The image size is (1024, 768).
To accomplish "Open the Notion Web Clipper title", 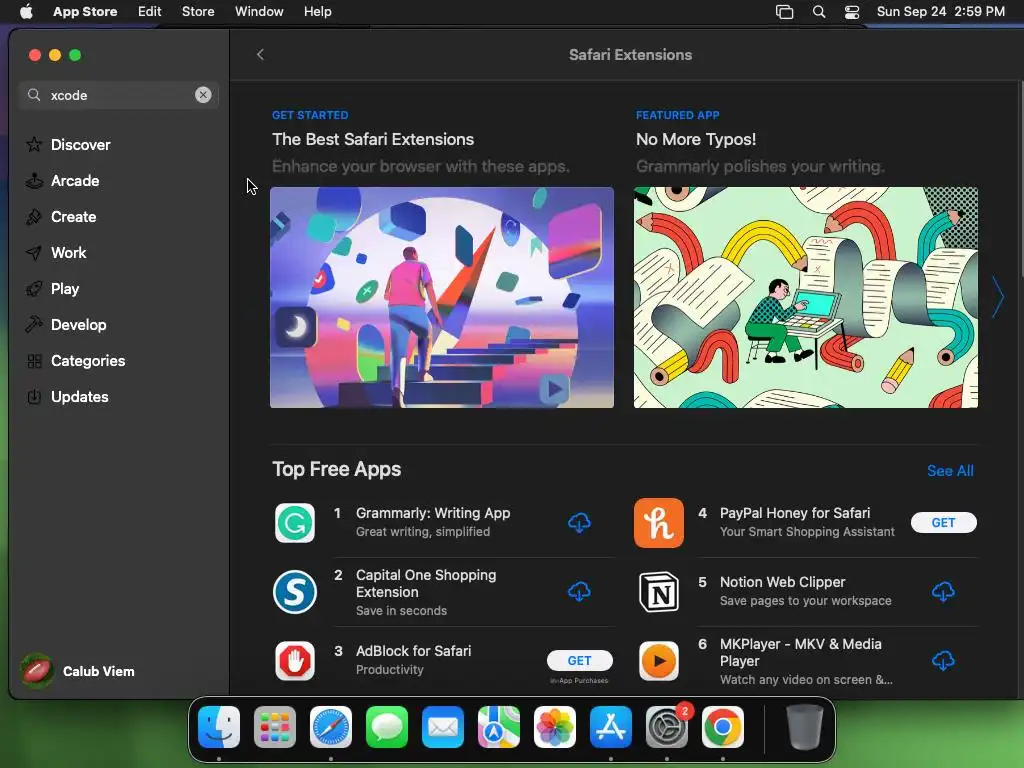I will tap(782, 582).
